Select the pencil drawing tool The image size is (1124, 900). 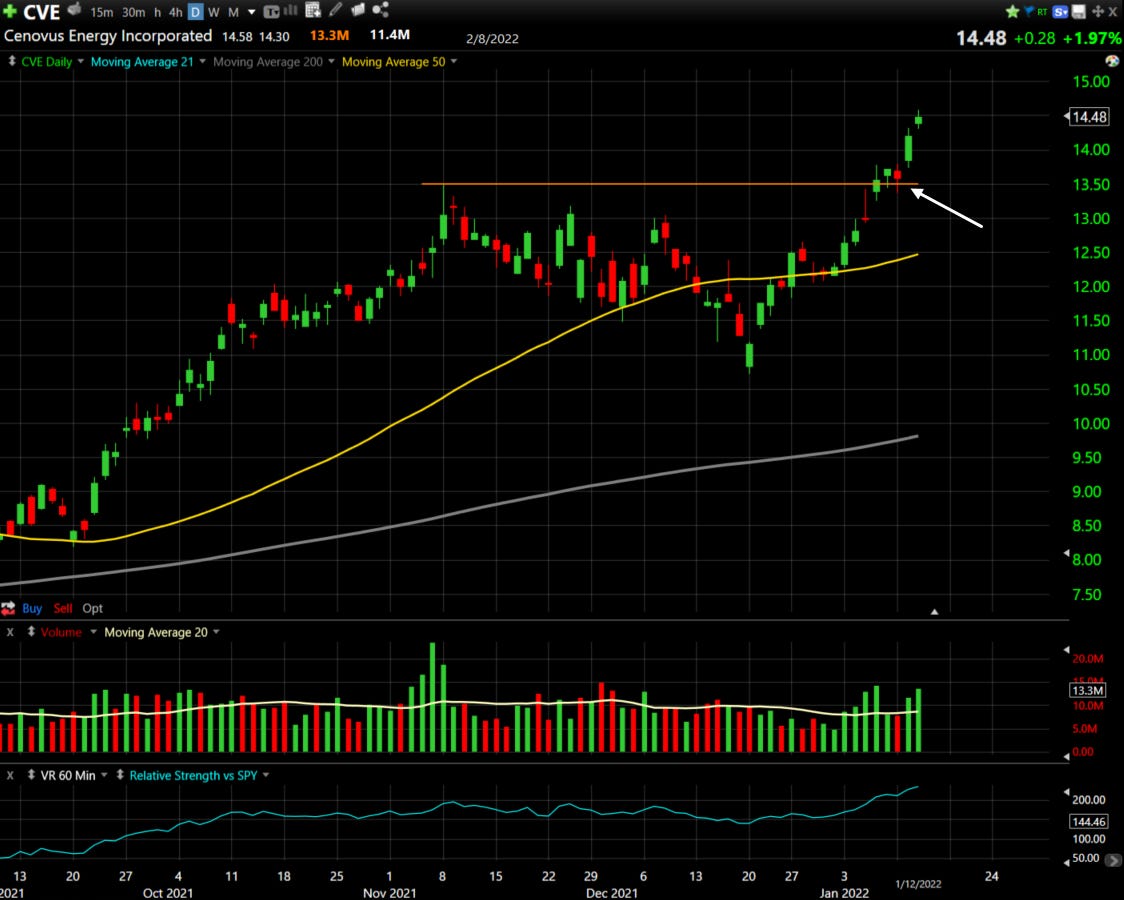coord(335,9)
